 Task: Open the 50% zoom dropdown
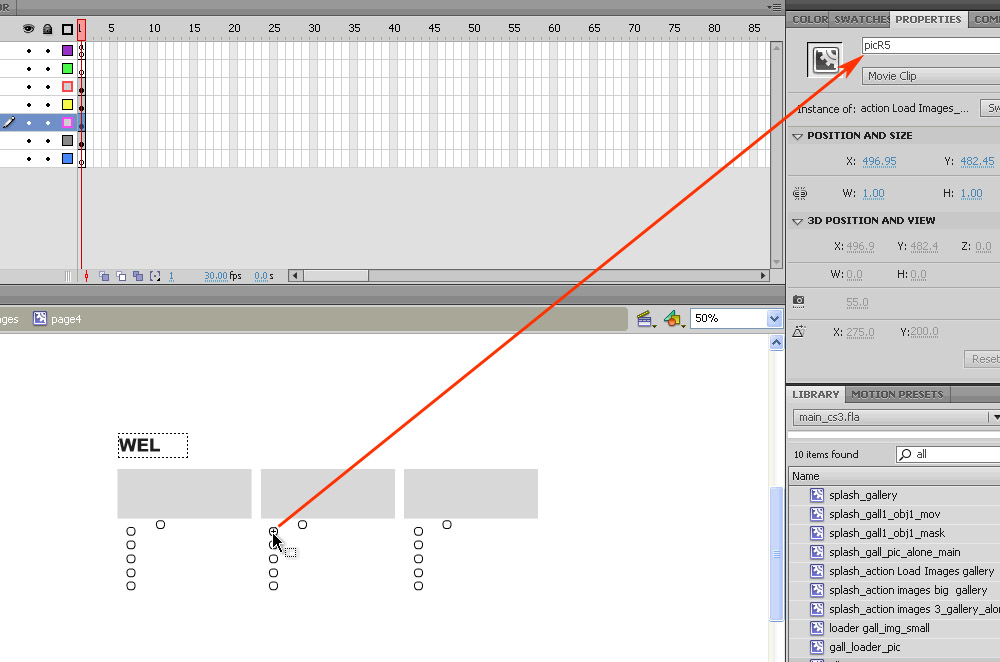click(x=773, y=318)
